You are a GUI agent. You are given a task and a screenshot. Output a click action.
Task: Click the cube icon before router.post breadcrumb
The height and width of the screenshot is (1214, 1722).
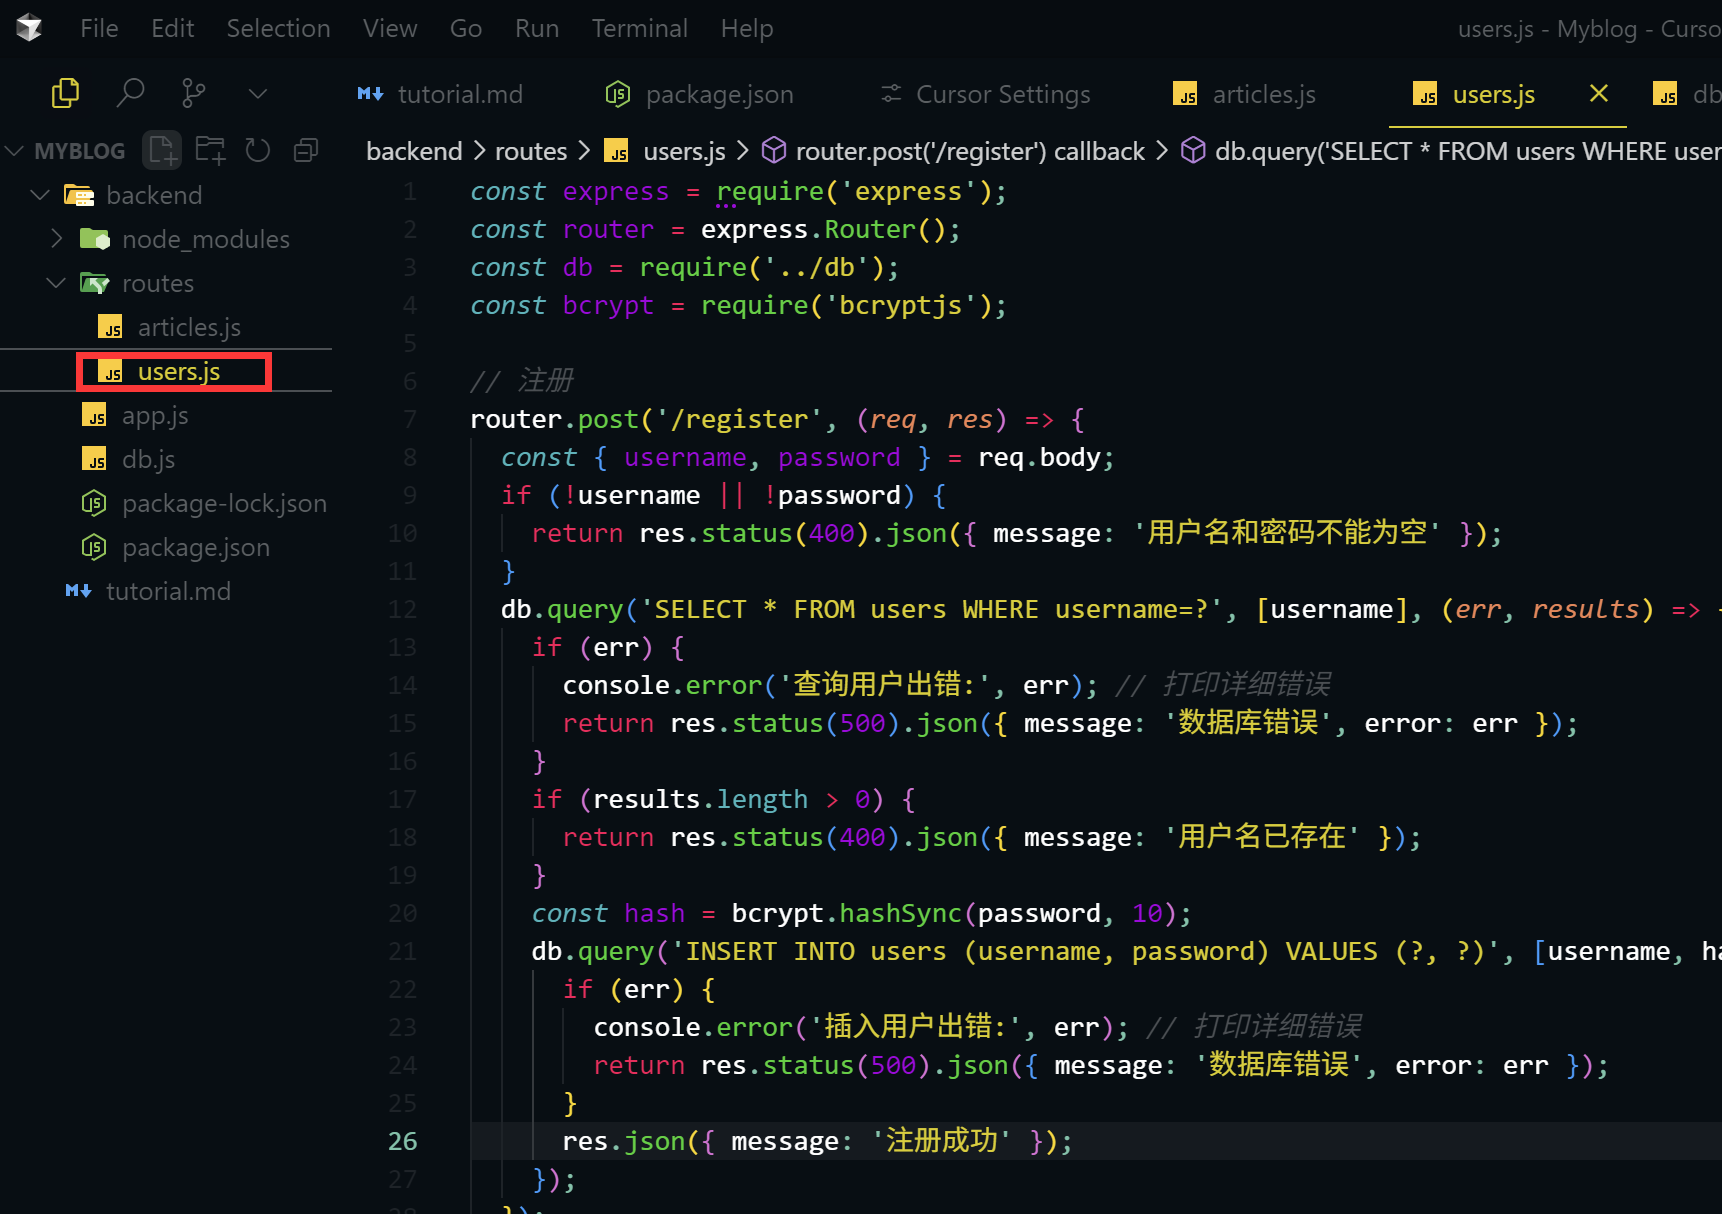click(x=774, y=151)
